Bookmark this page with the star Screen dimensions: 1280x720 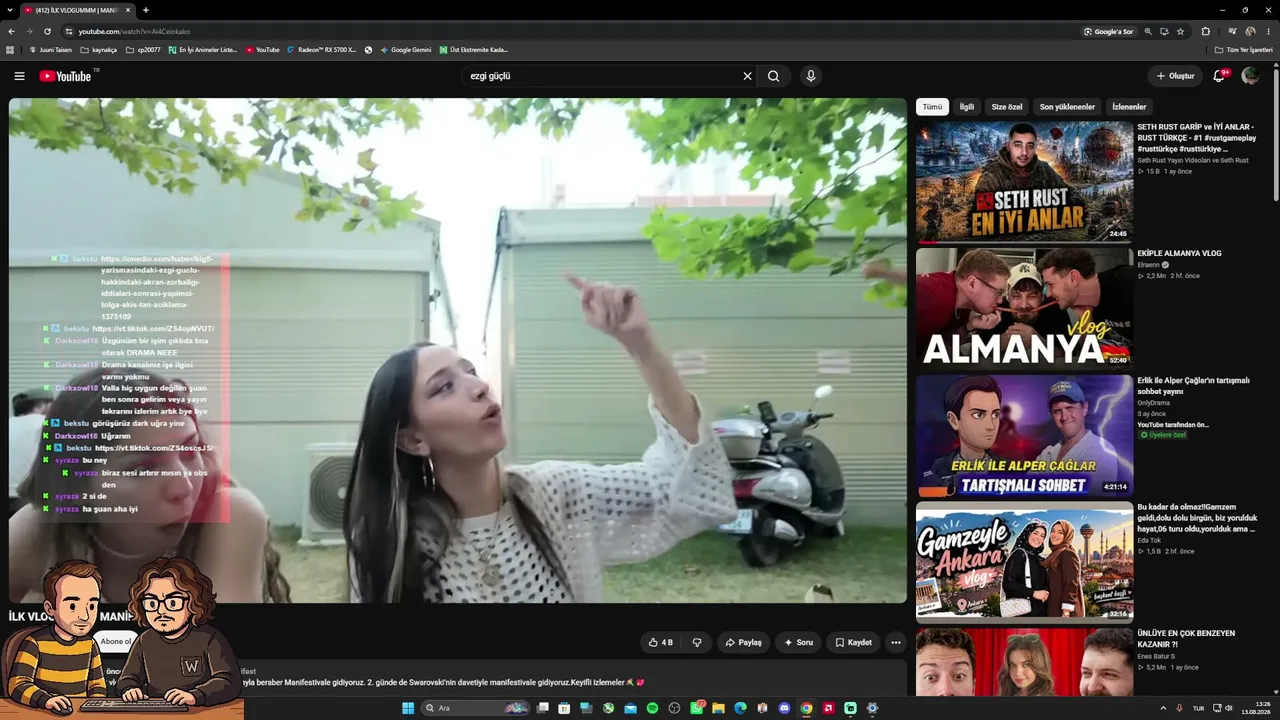coord(1181,31)
